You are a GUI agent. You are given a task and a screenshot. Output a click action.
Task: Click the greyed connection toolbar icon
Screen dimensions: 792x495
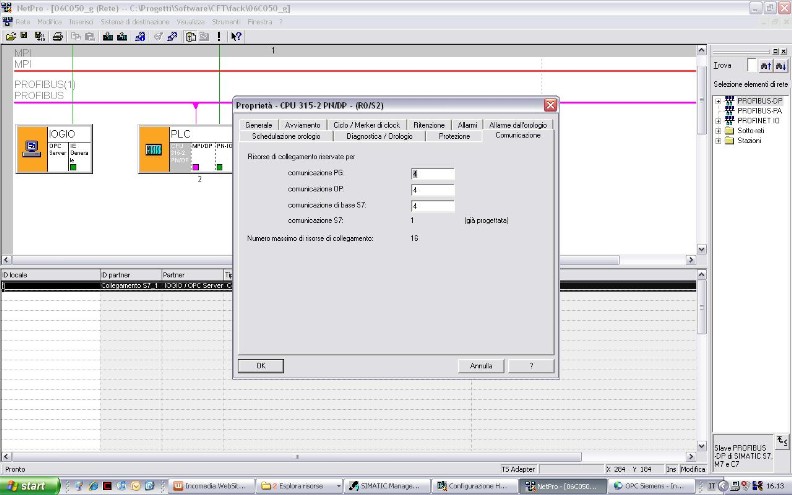pos(158,36)
